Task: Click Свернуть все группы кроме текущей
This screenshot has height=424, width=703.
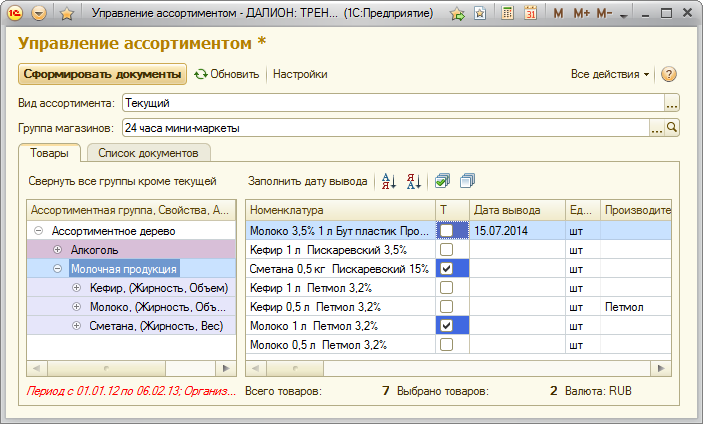Action: (x=122, y=181)
